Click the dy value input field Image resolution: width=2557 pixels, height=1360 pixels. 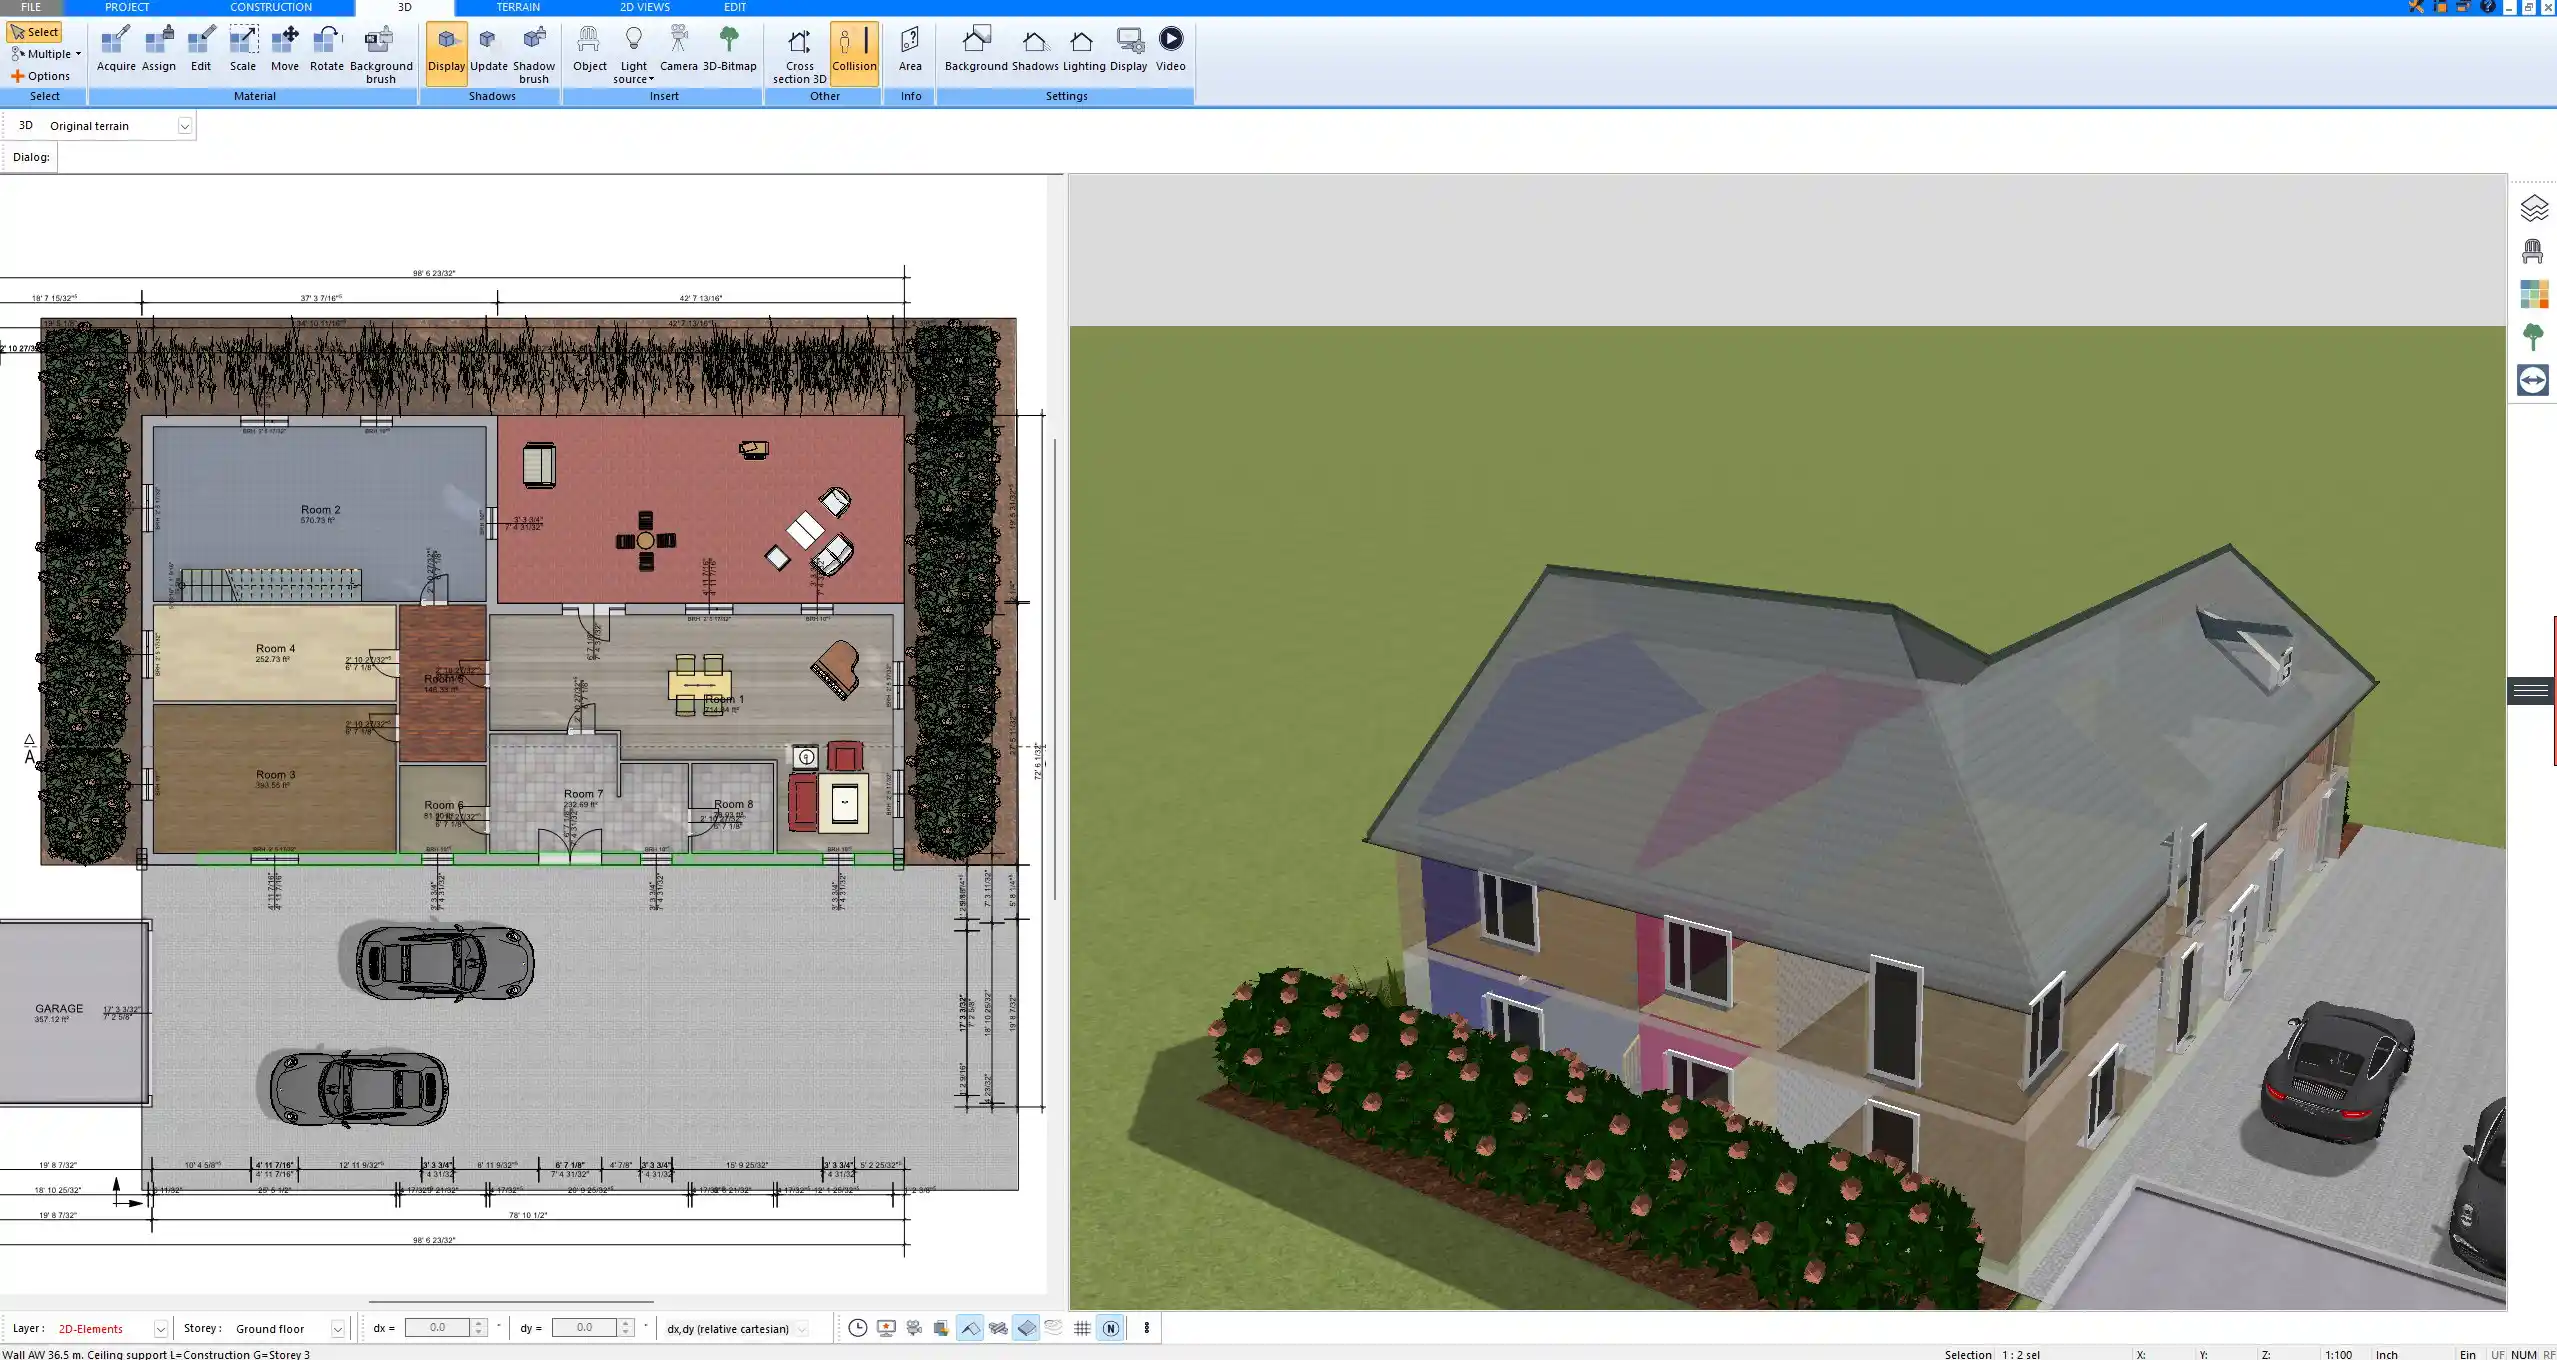pyautogui.click(x=584, y=1328)
